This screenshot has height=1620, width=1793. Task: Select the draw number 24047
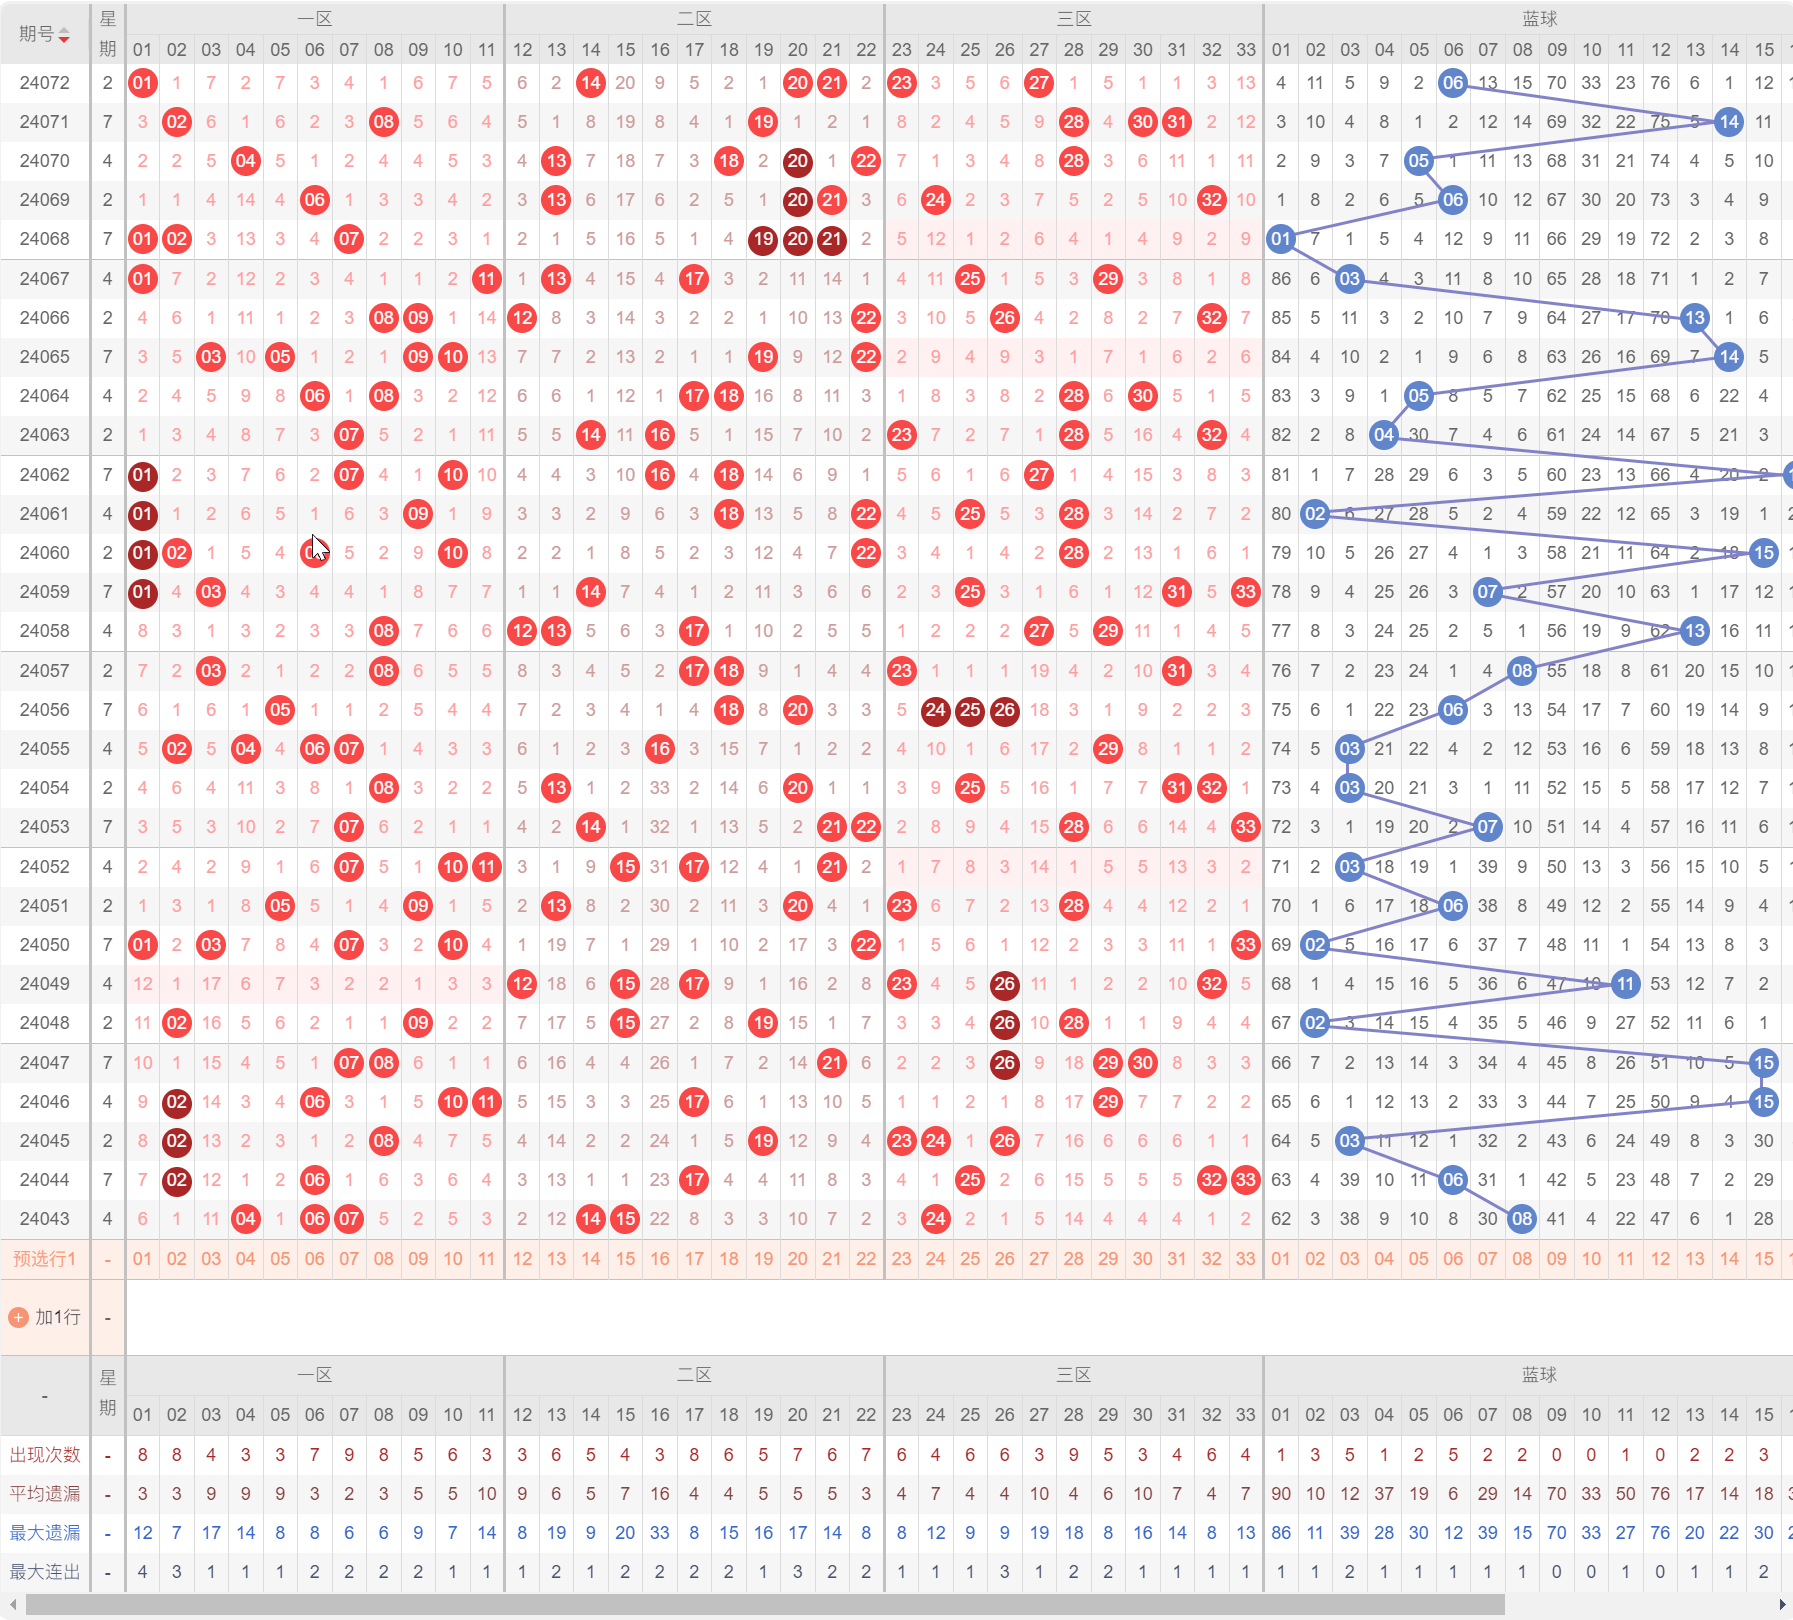tap(45, 1063)
